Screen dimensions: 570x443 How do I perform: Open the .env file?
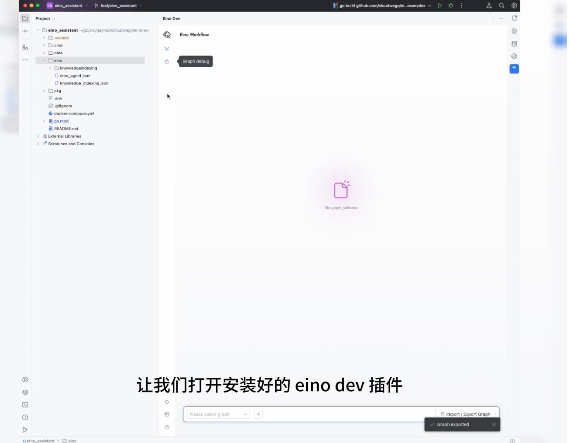(55, 98)
